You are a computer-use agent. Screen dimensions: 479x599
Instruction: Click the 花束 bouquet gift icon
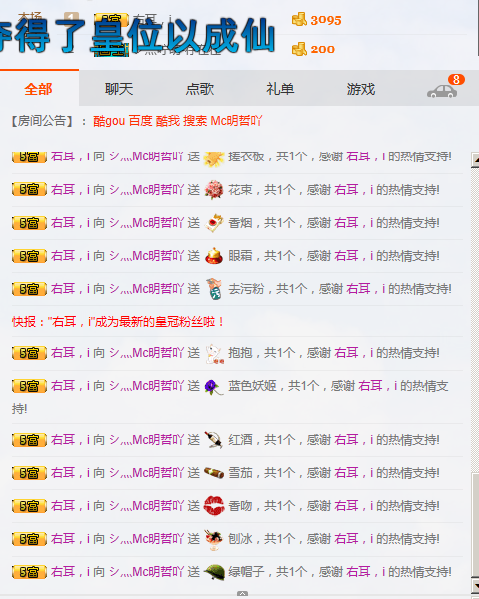click(x=214, y=189)
